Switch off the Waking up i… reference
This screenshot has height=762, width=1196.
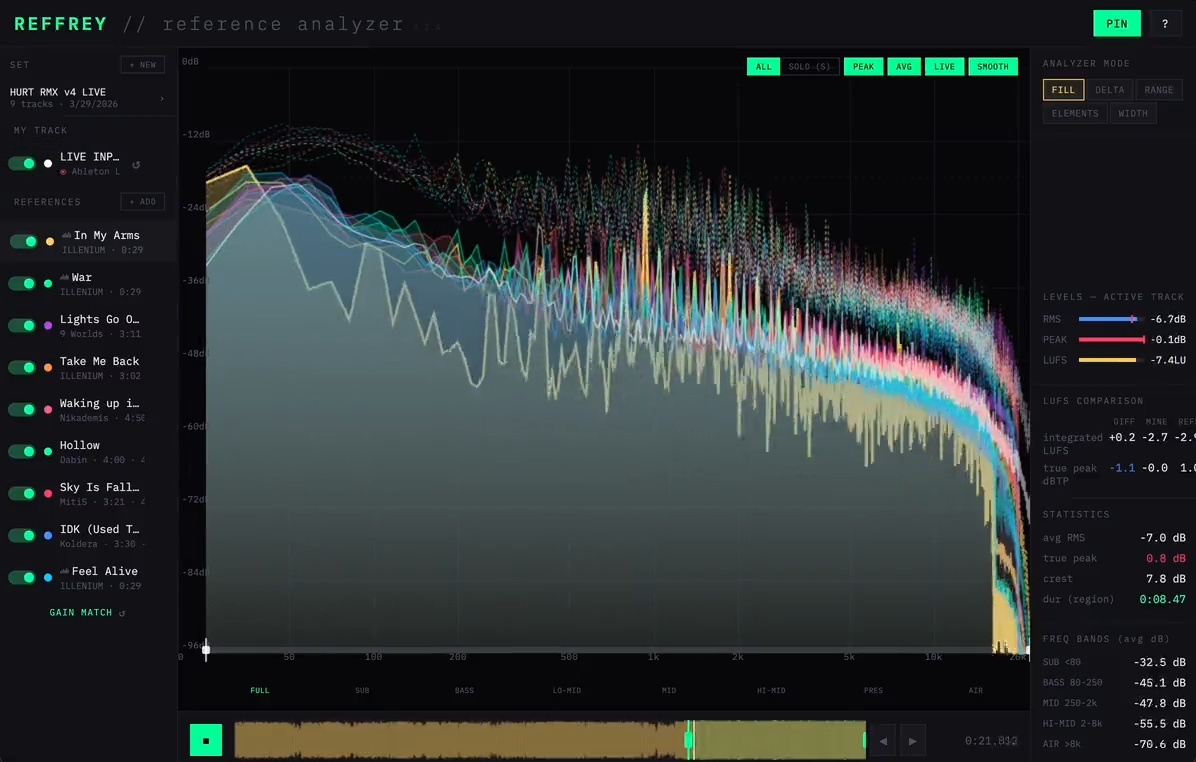(22, 409)
